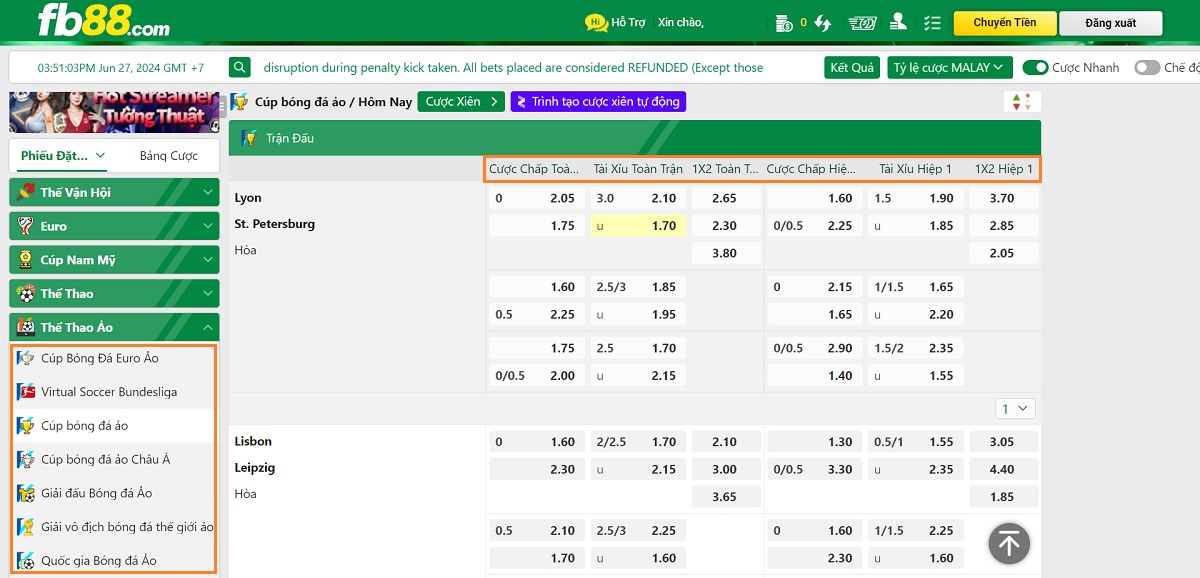Viewport: 1200px width, 578px height.
Task: Select Virtual Soccer Bundesliga in sidebar
Action: 109,392
